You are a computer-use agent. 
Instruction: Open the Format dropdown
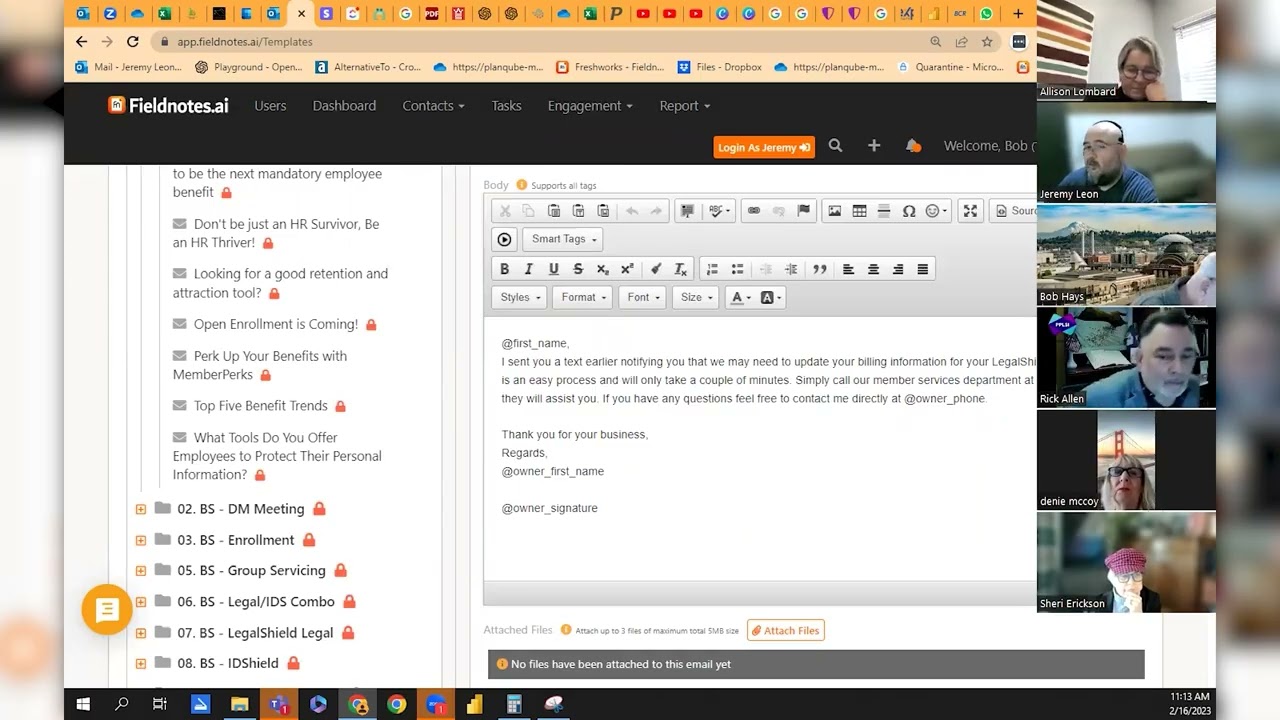[584, 297]
